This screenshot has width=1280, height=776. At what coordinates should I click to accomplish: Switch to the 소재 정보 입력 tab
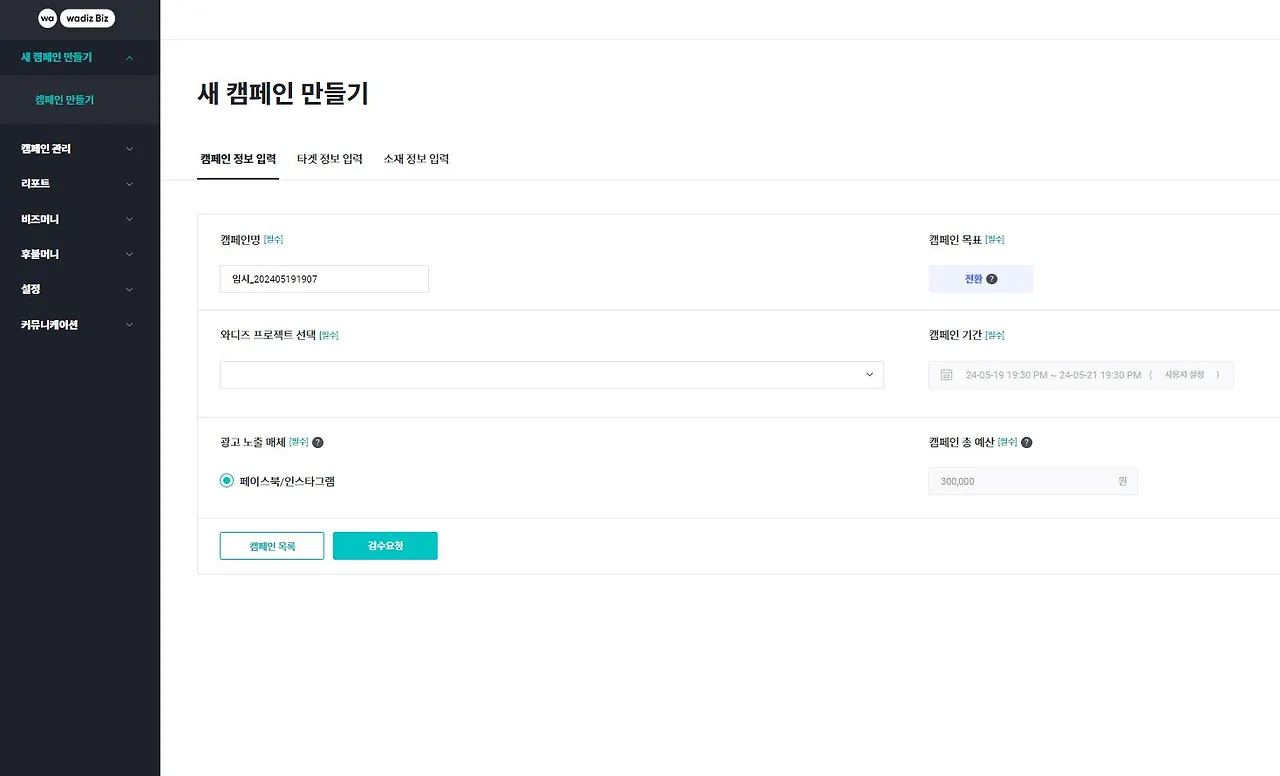coord(416,159)
